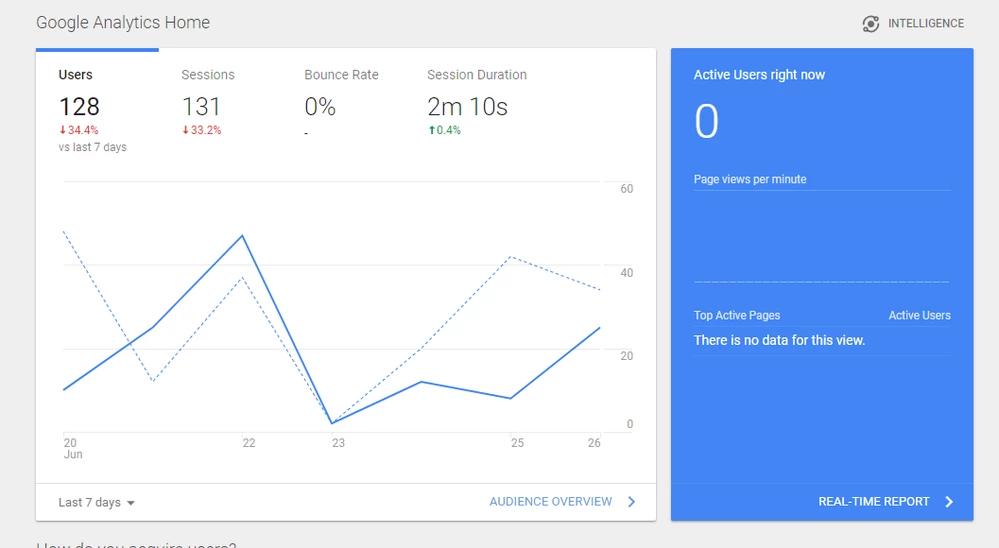Click the Google Analytics Home heading
The width and height of the screenshot is (999, 548).
pyautogui.click(x=123, y=22)
